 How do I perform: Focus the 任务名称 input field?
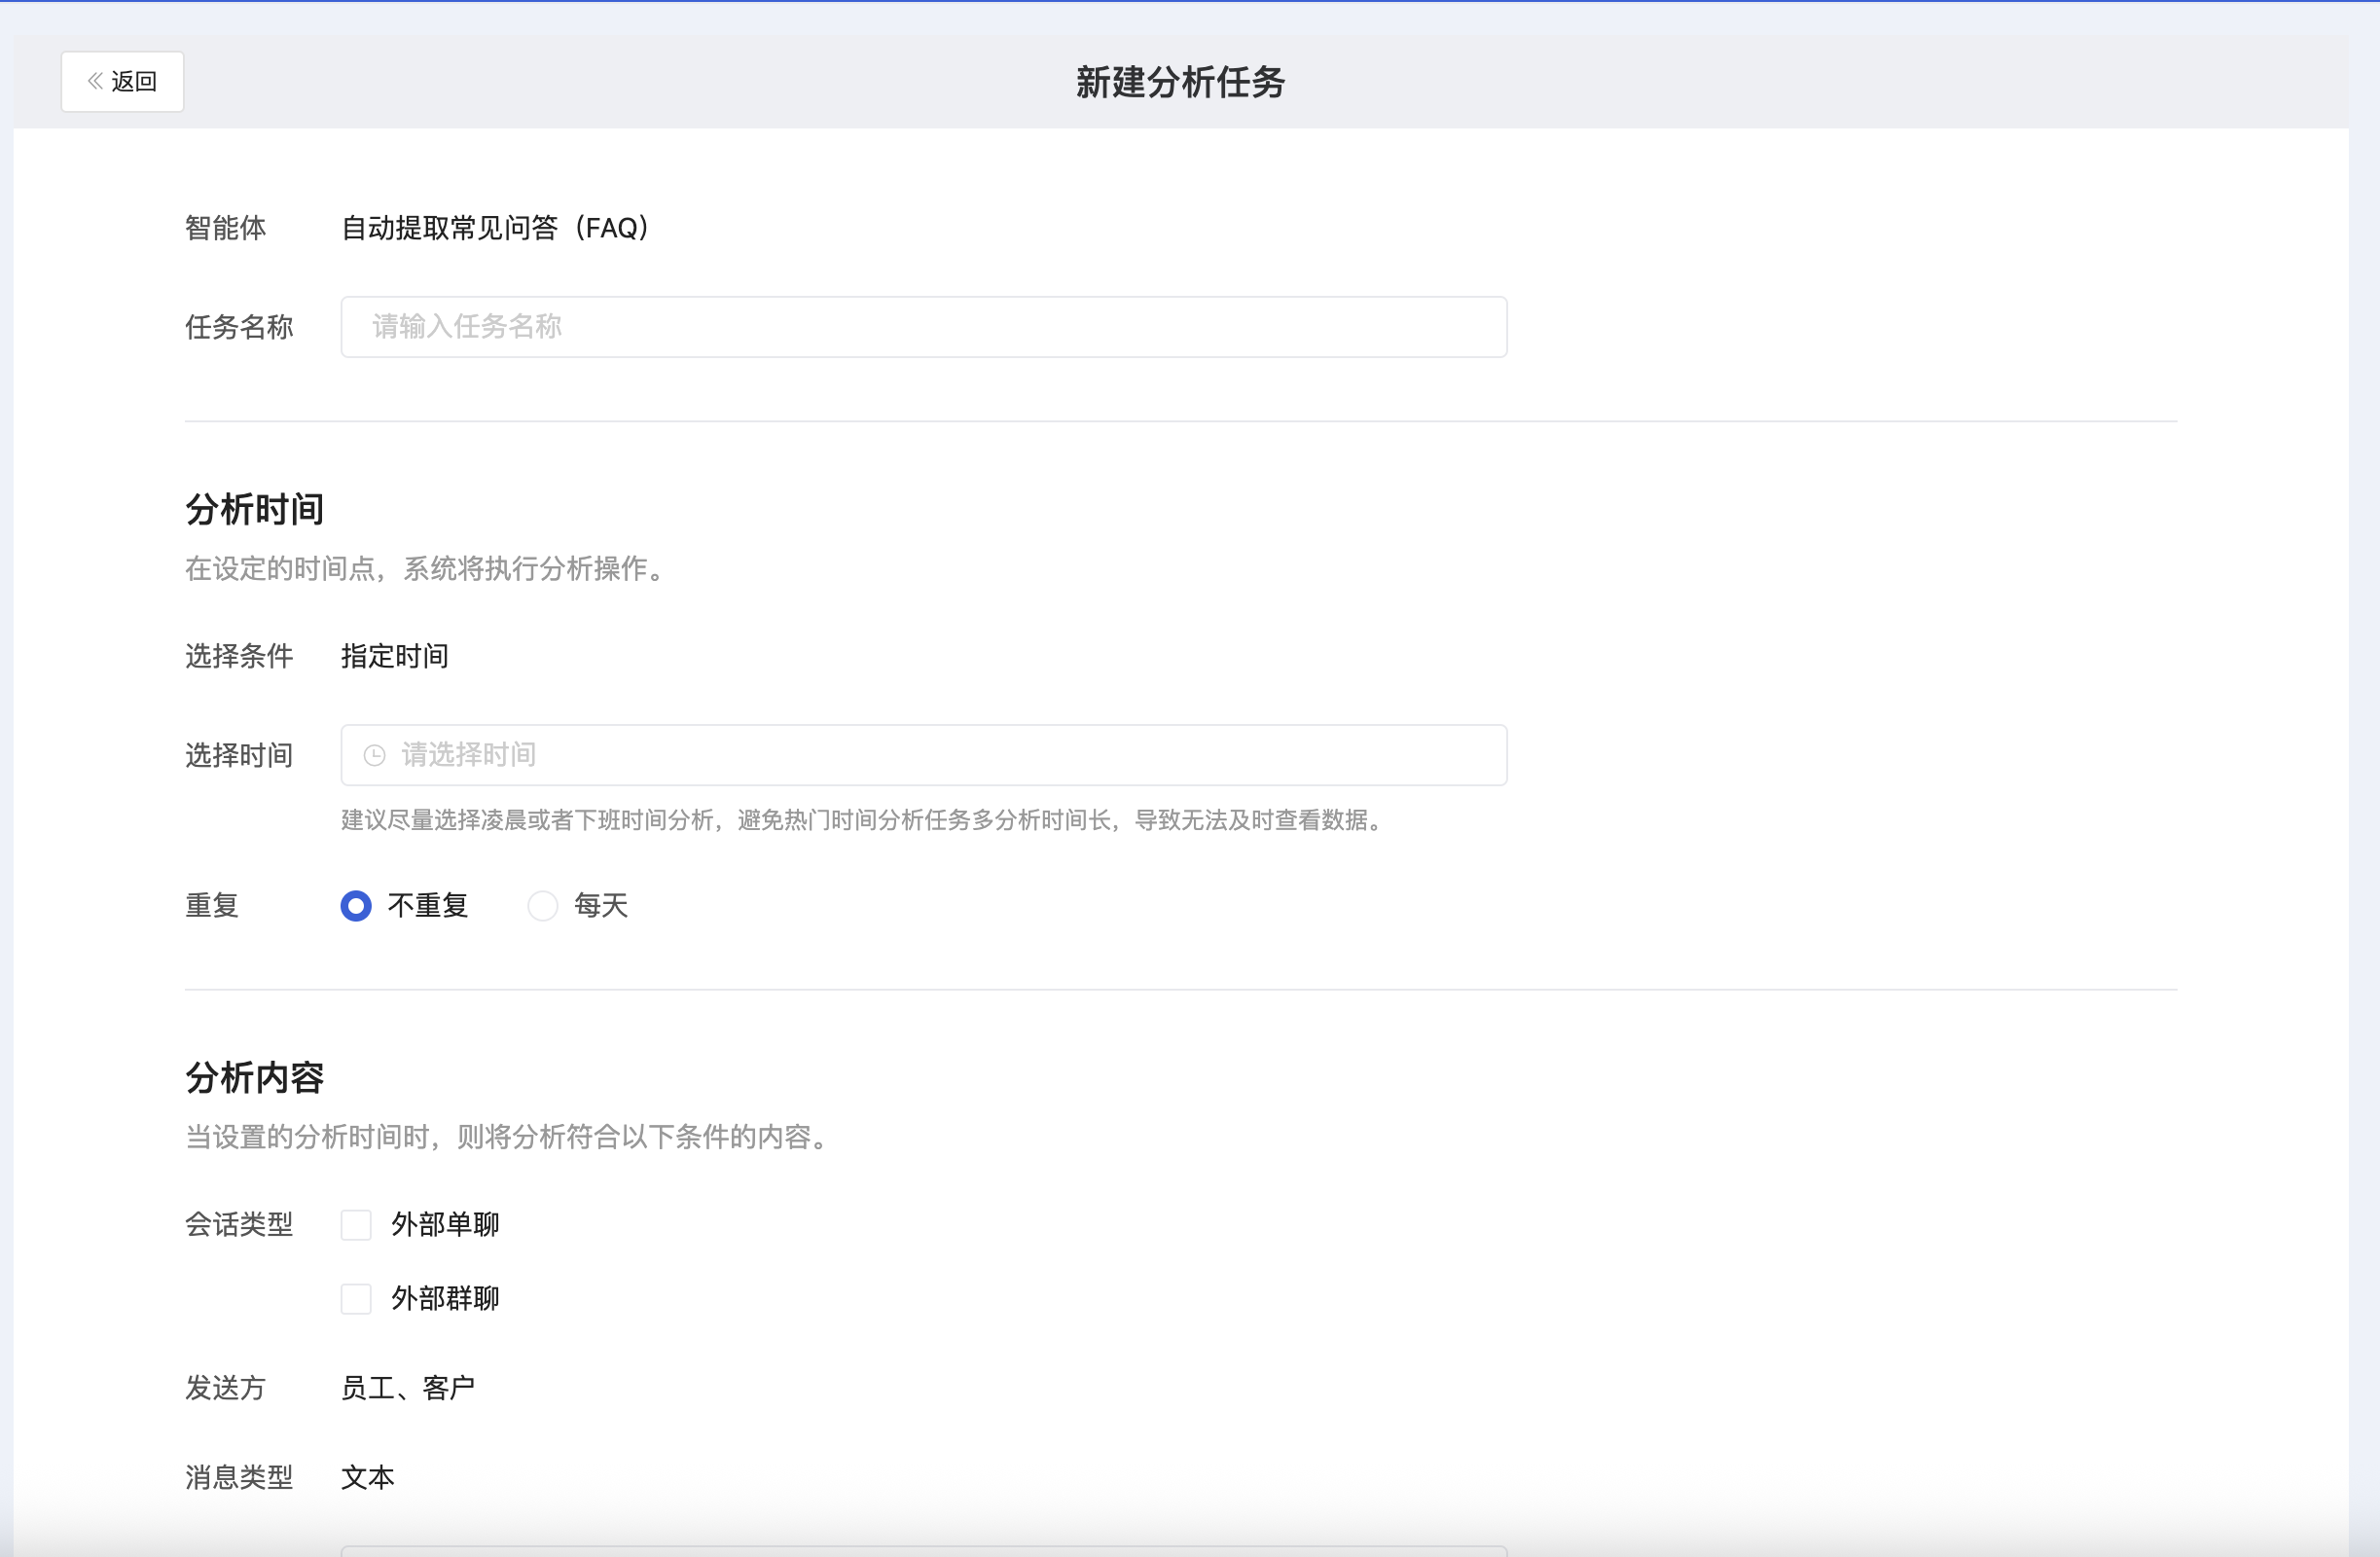pyautogui.click(x=923, y=326)
